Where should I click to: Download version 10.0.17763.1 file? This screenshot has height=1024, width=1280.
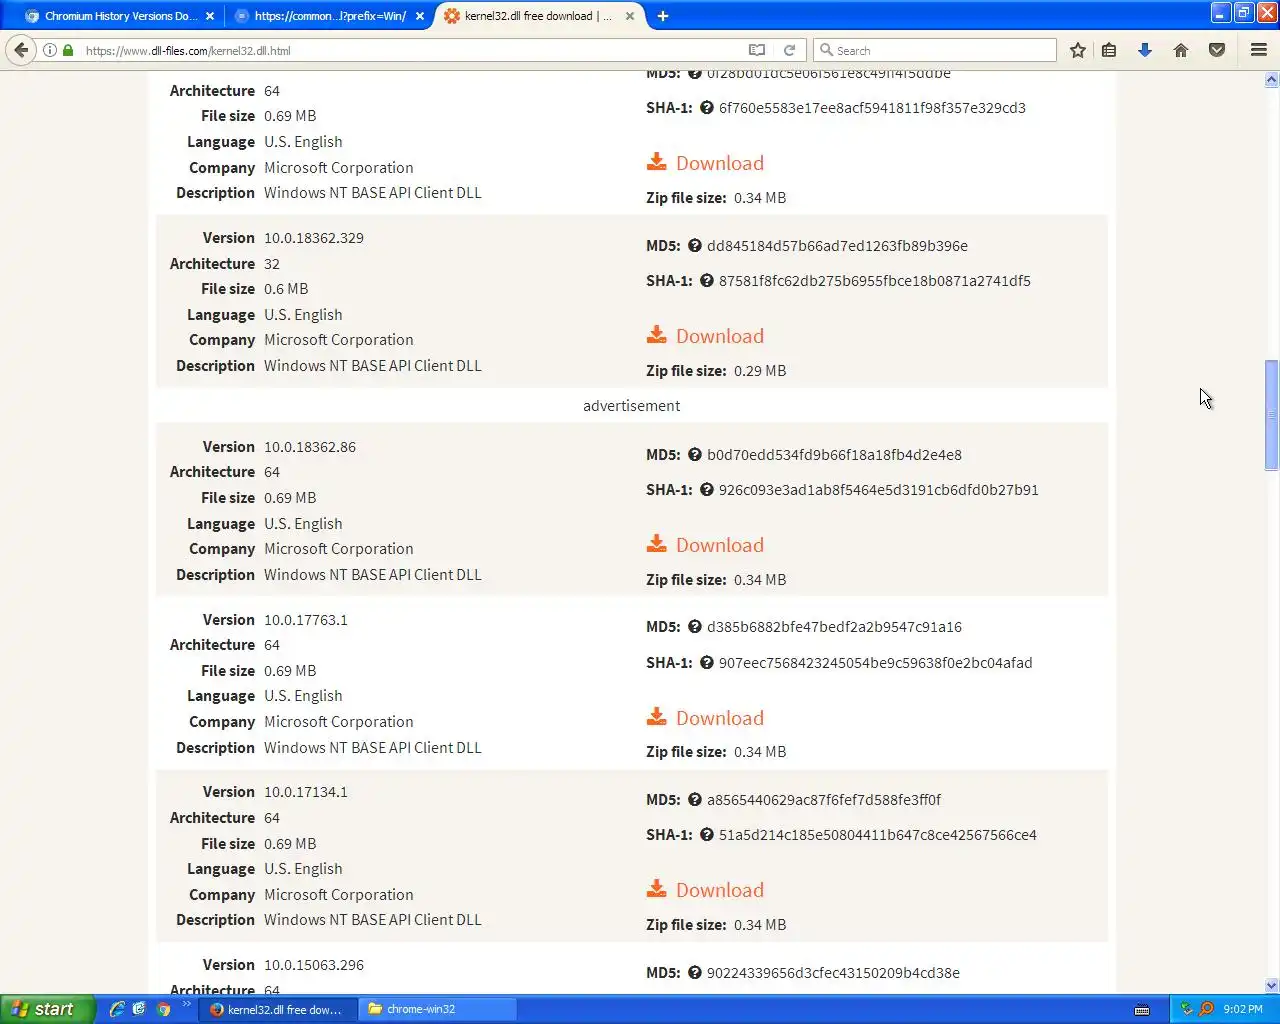[705, 718]
